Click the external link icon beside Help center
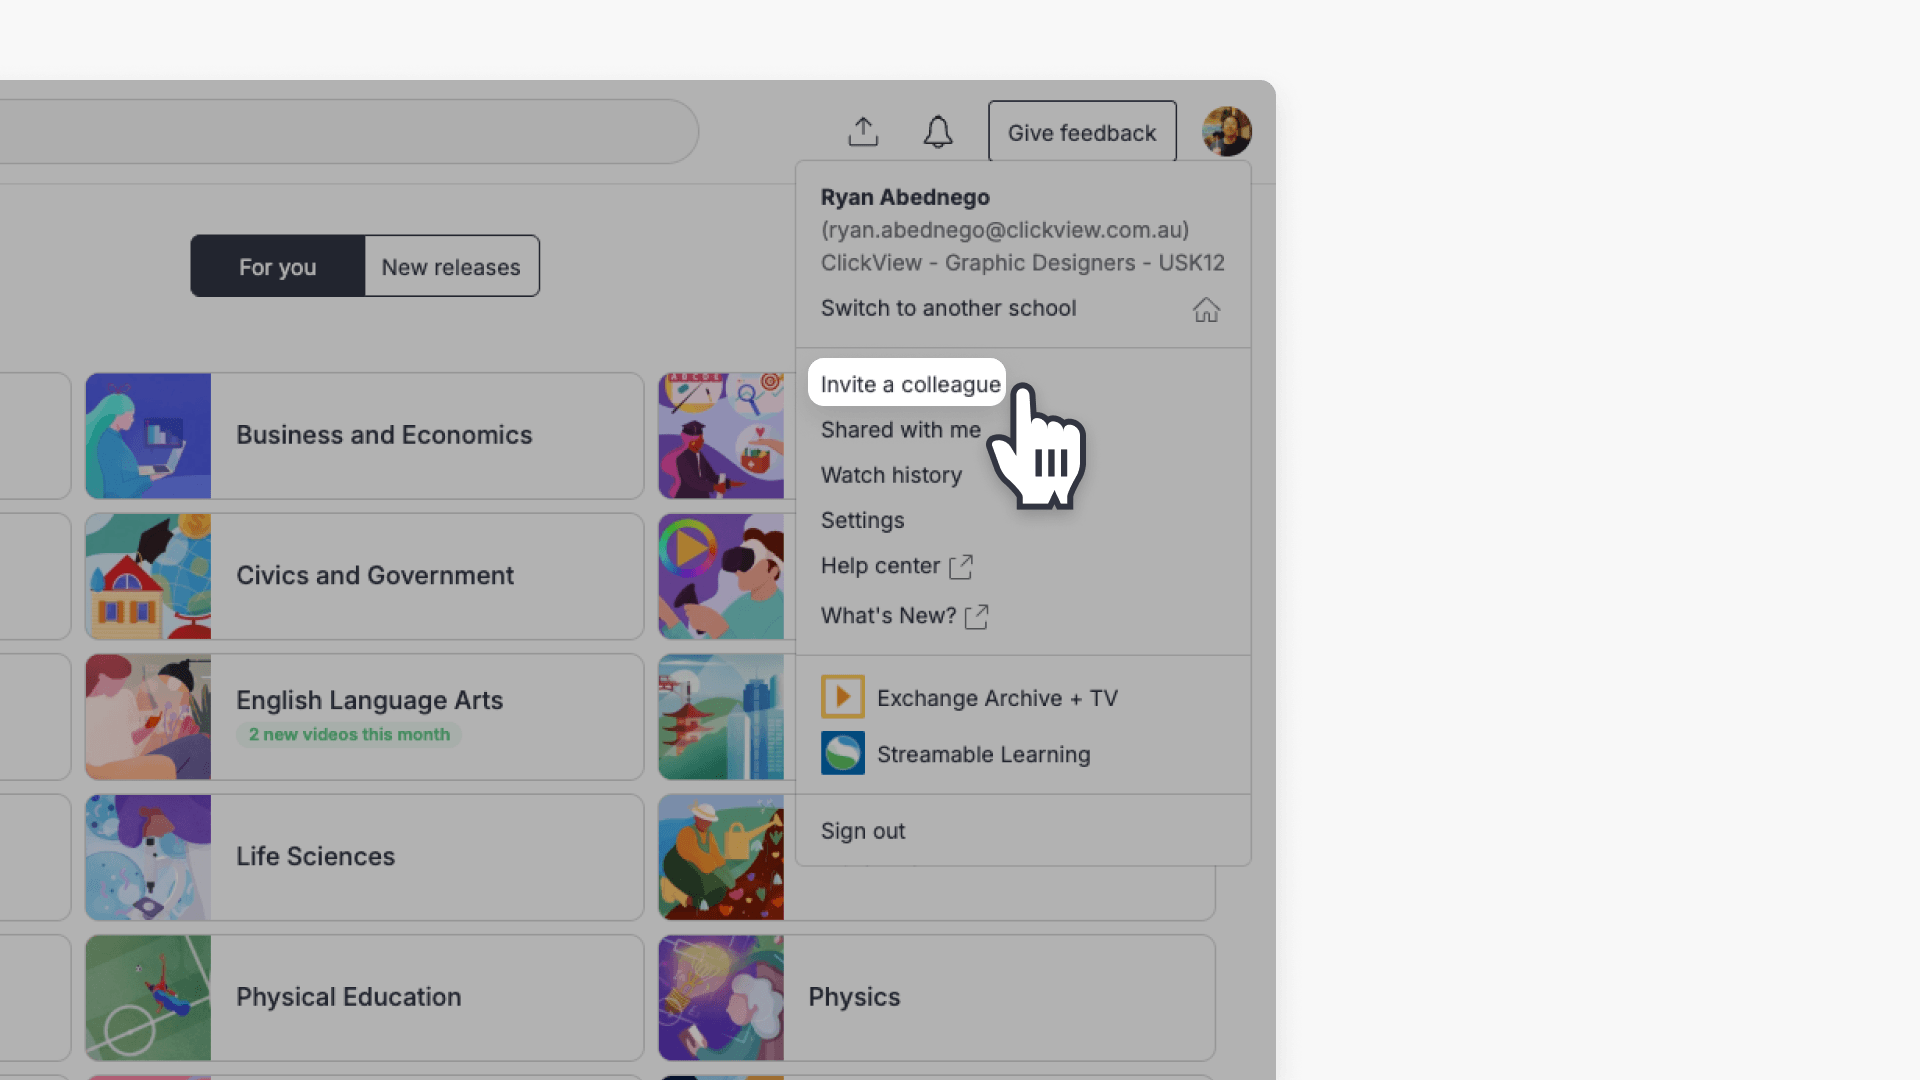The image size is (1920, 1080). point(960,567)
